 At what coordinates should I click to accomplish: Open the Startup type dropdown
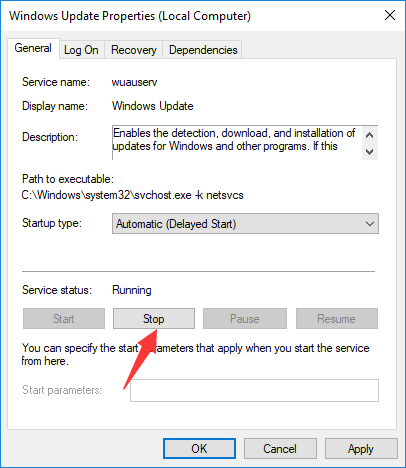tap(245, 224)
